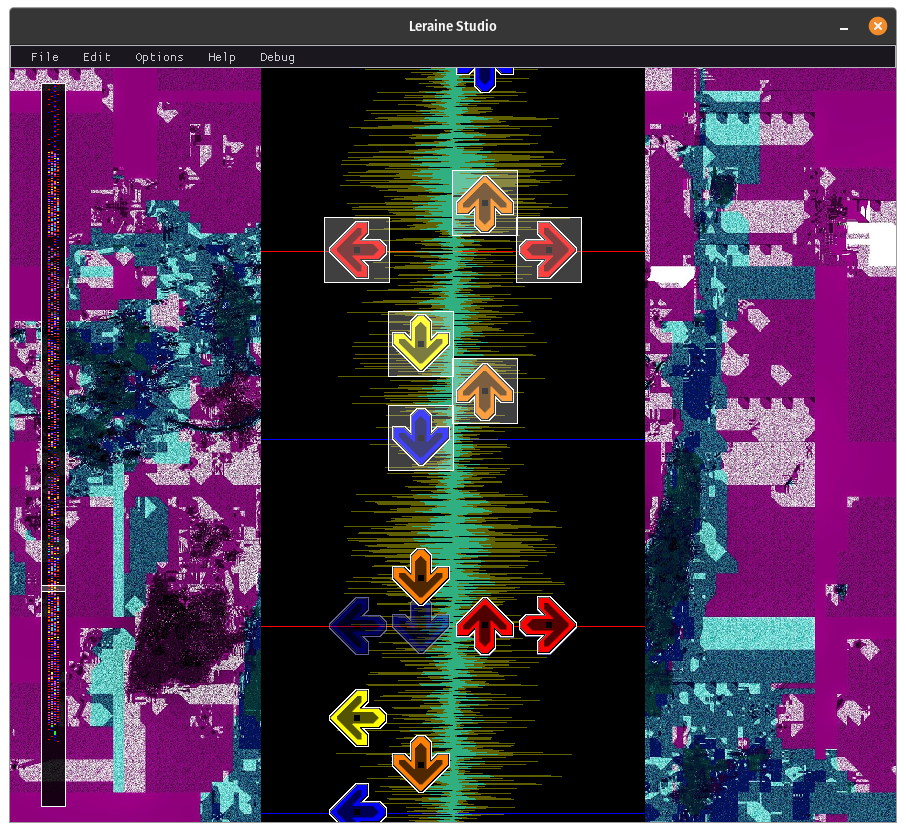Click the dim blue left receptor arrow
906x832 pixels.
(x=357, y=626)
